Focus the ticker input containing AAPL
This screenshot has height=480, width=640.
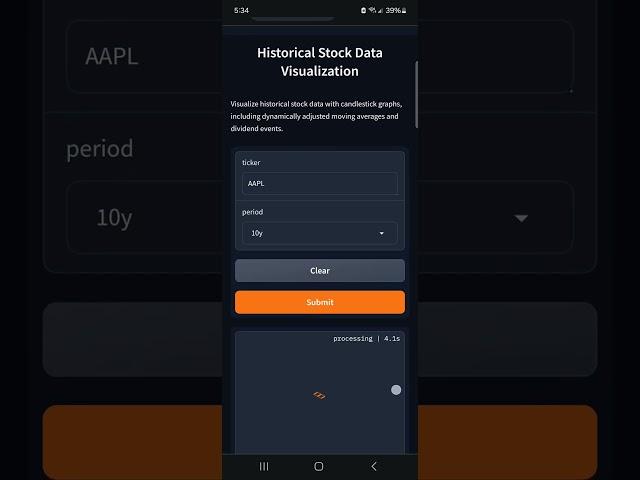[x=319, y=184]
